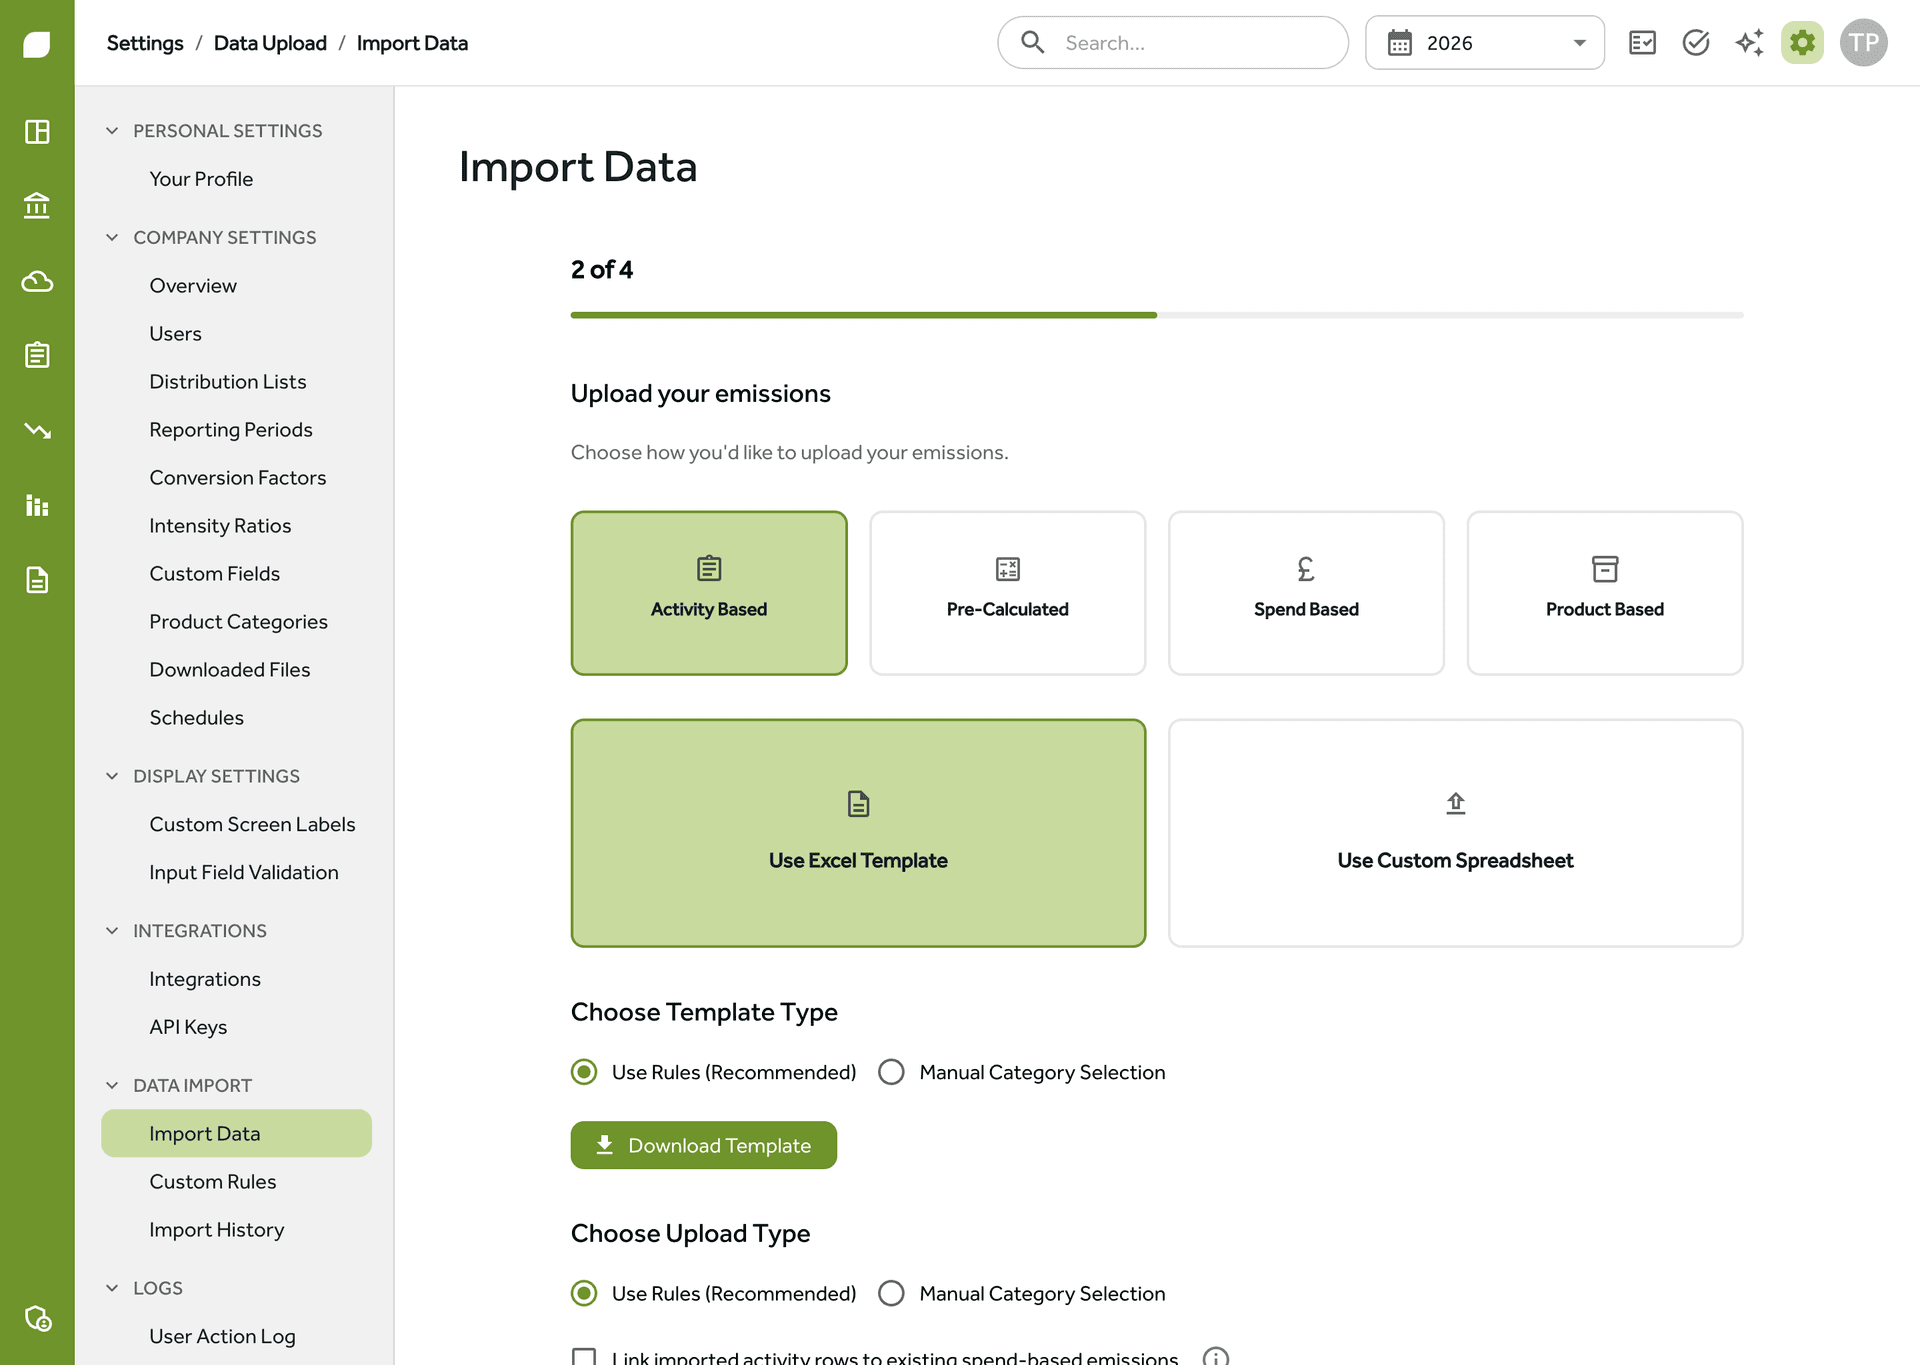
Task: Open the downward trend icon in sidebar
Action: (37, 430)
